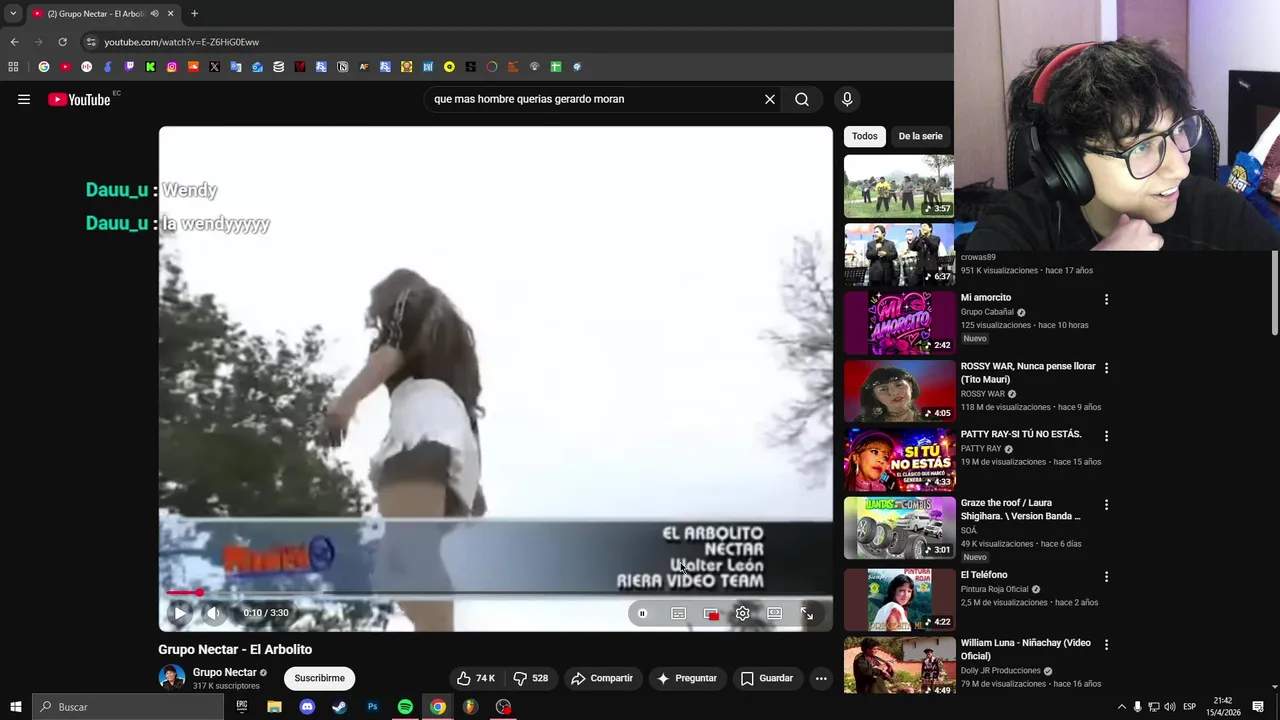
Task: Reload the page
Action: [x=62, y=42]
